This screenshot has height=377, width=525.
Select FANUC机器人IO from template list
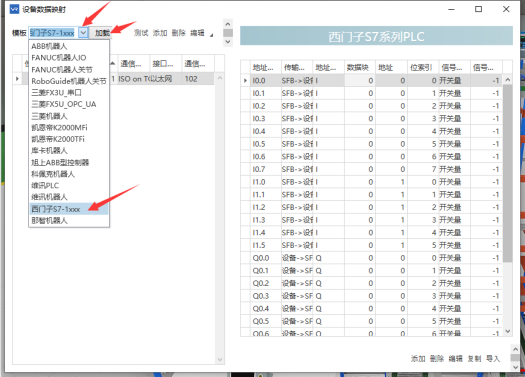point(59,58)
